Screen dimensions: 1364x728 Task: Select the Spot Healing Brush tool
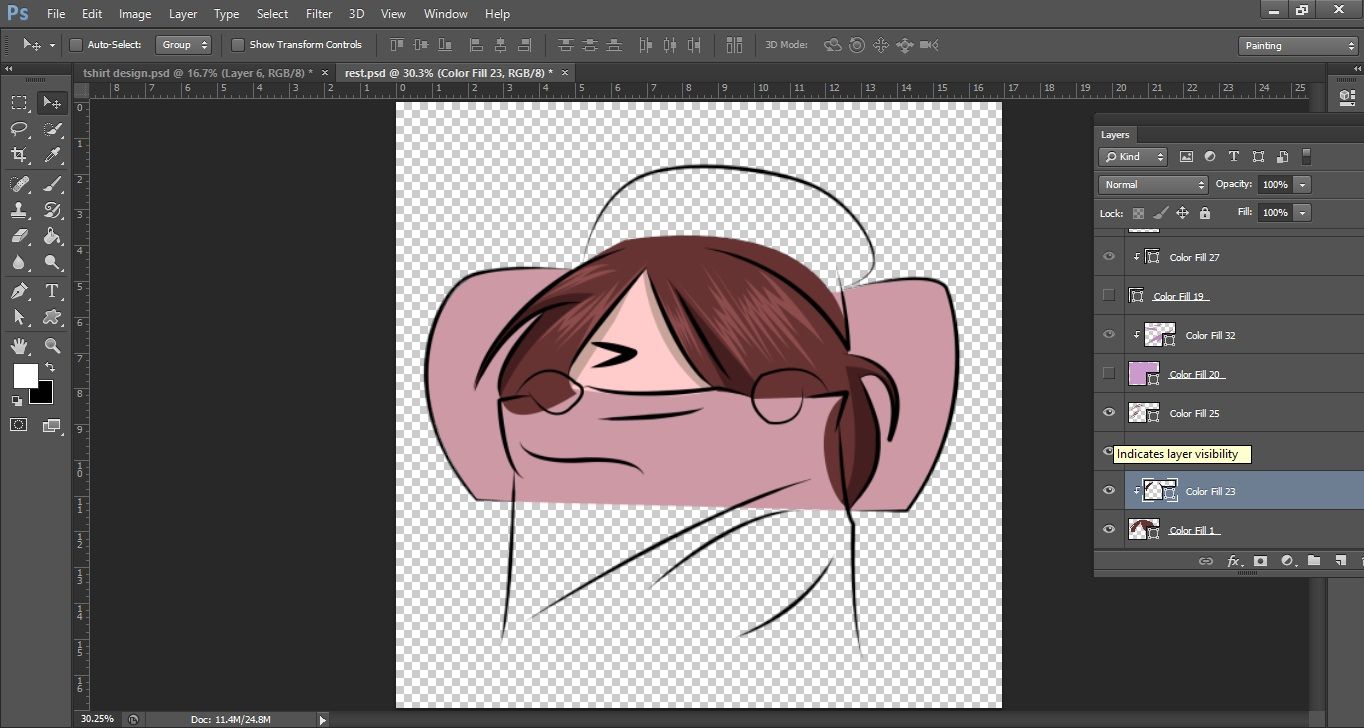pos(19,184)
